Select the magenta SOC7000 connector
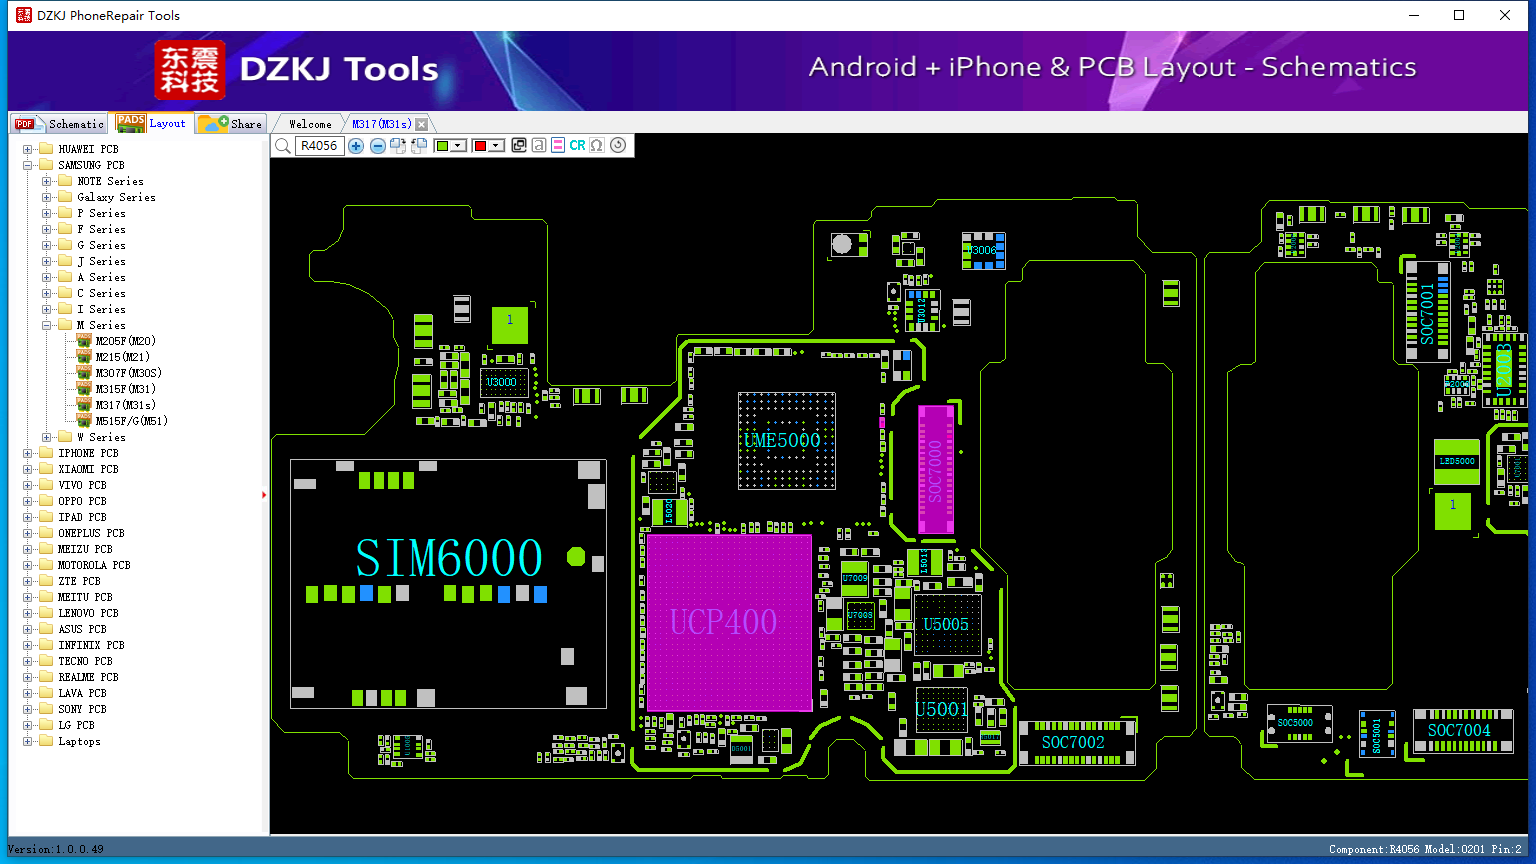 tap(935, 470)
